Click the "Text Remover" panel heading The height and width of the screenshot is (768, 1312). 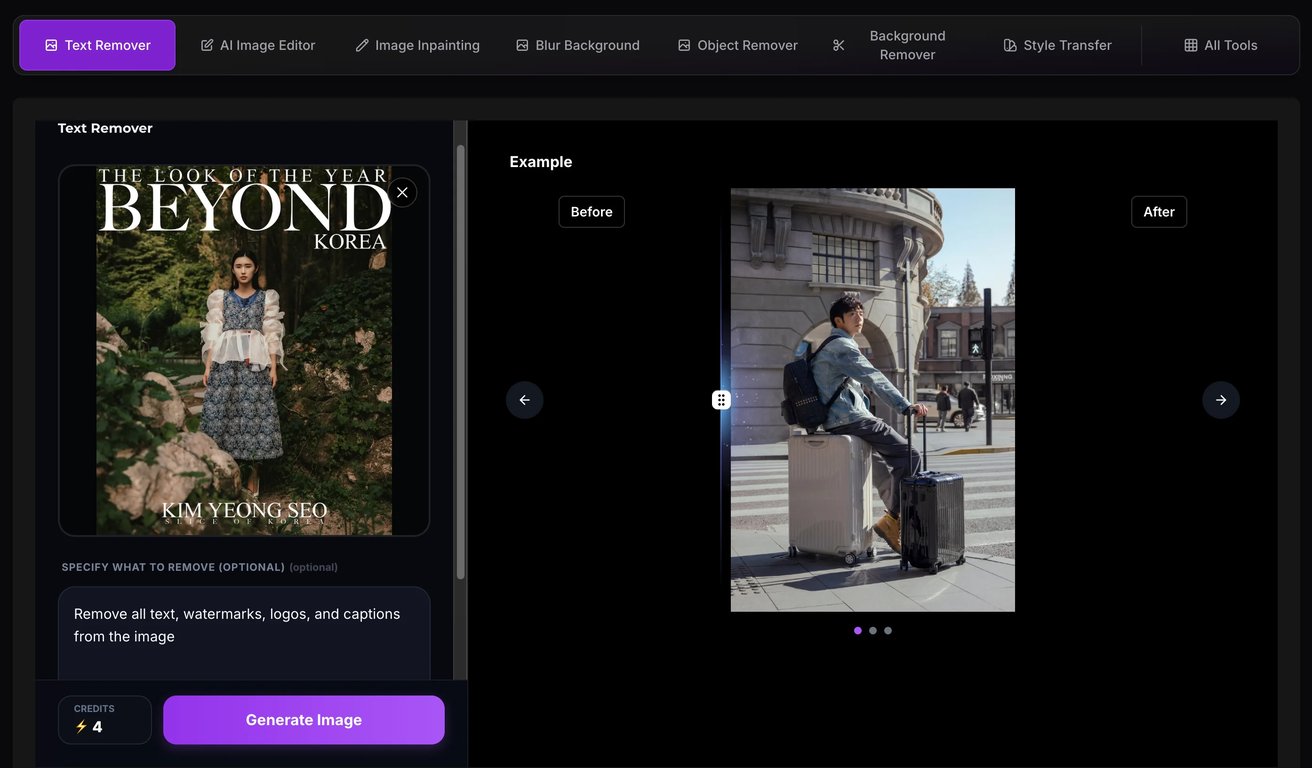click(x=105, y=128)
